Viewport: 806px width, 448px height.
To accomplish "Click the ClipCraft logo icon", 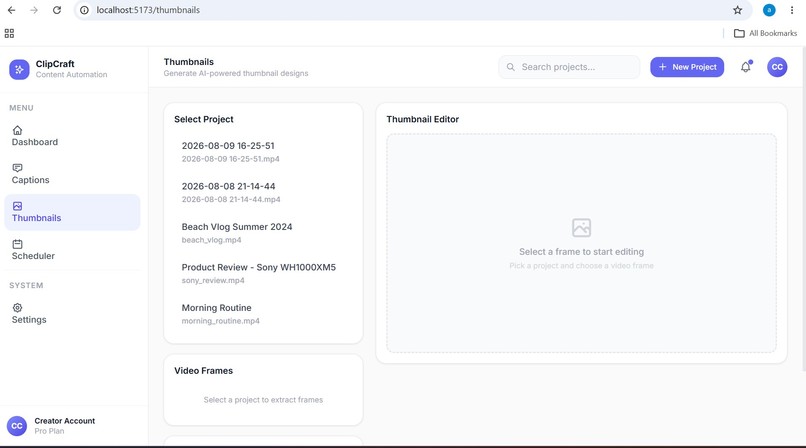I will coord(19,69).
